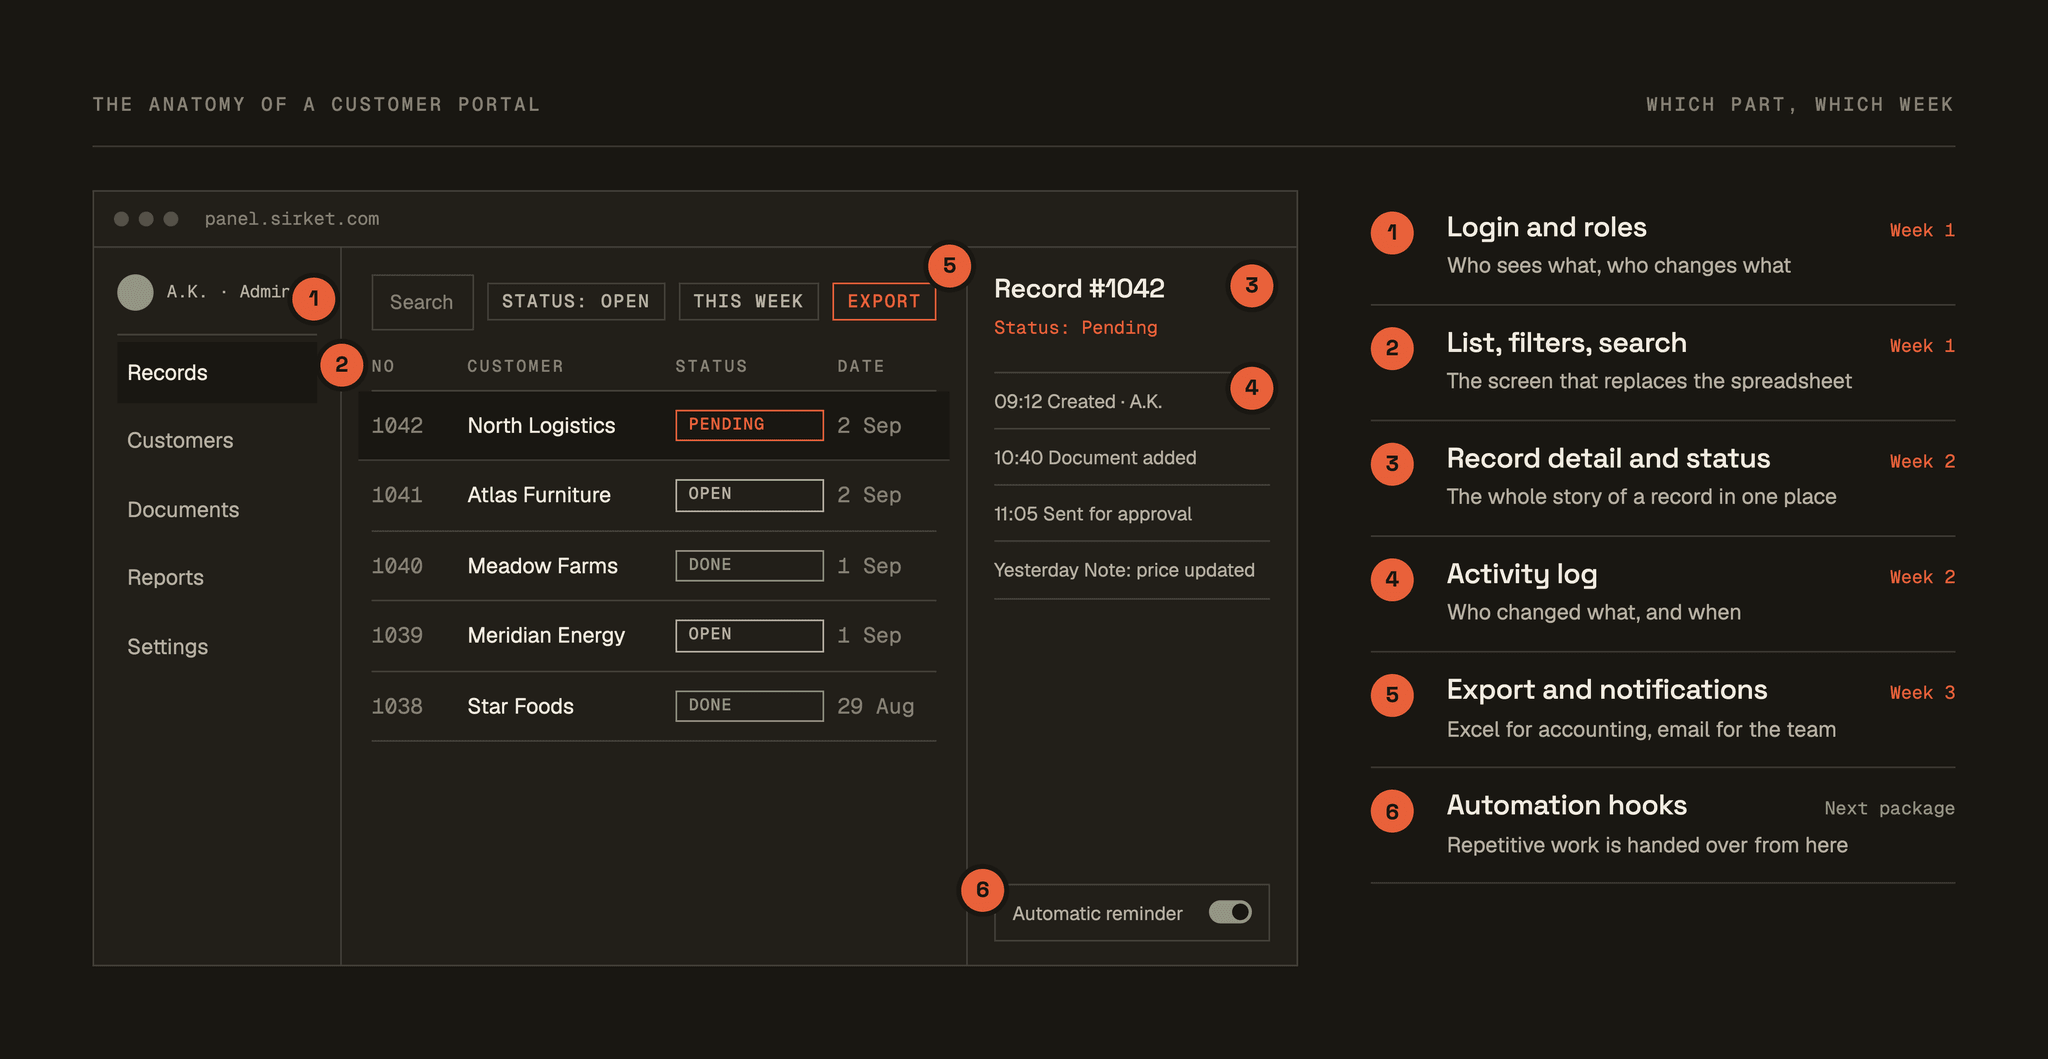Select the 10:40 Document added entry

point(1132,457)
